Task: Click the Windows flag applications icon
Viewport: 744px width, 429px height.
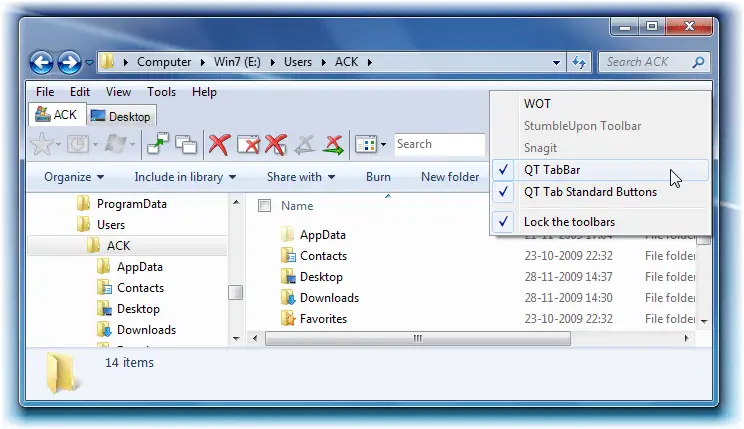Action: (x=115, y=144)
